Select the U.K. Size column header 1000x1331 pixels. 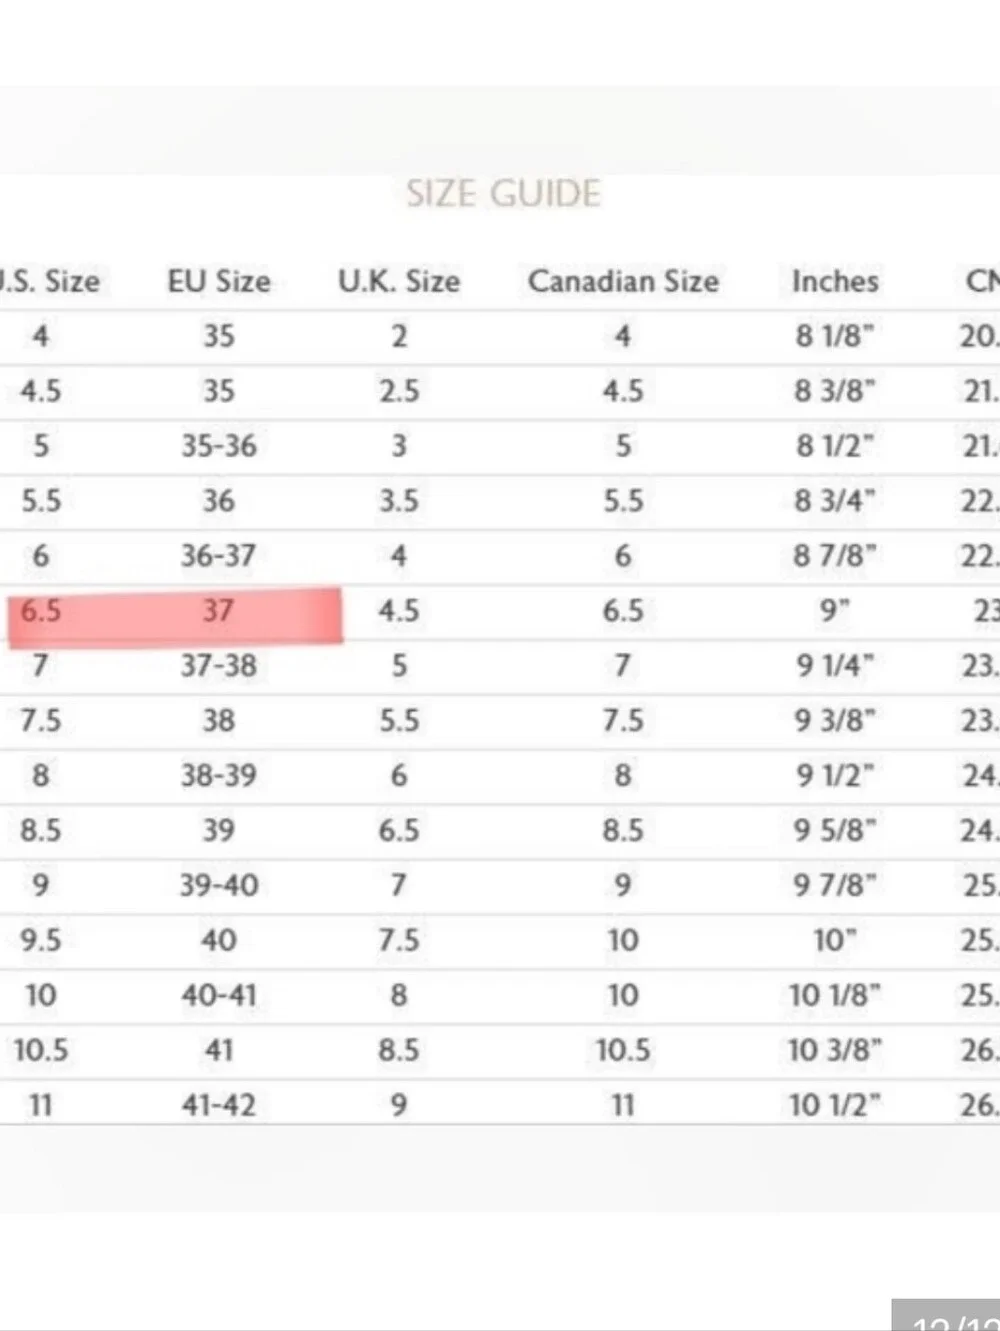[x=399, y=281]
